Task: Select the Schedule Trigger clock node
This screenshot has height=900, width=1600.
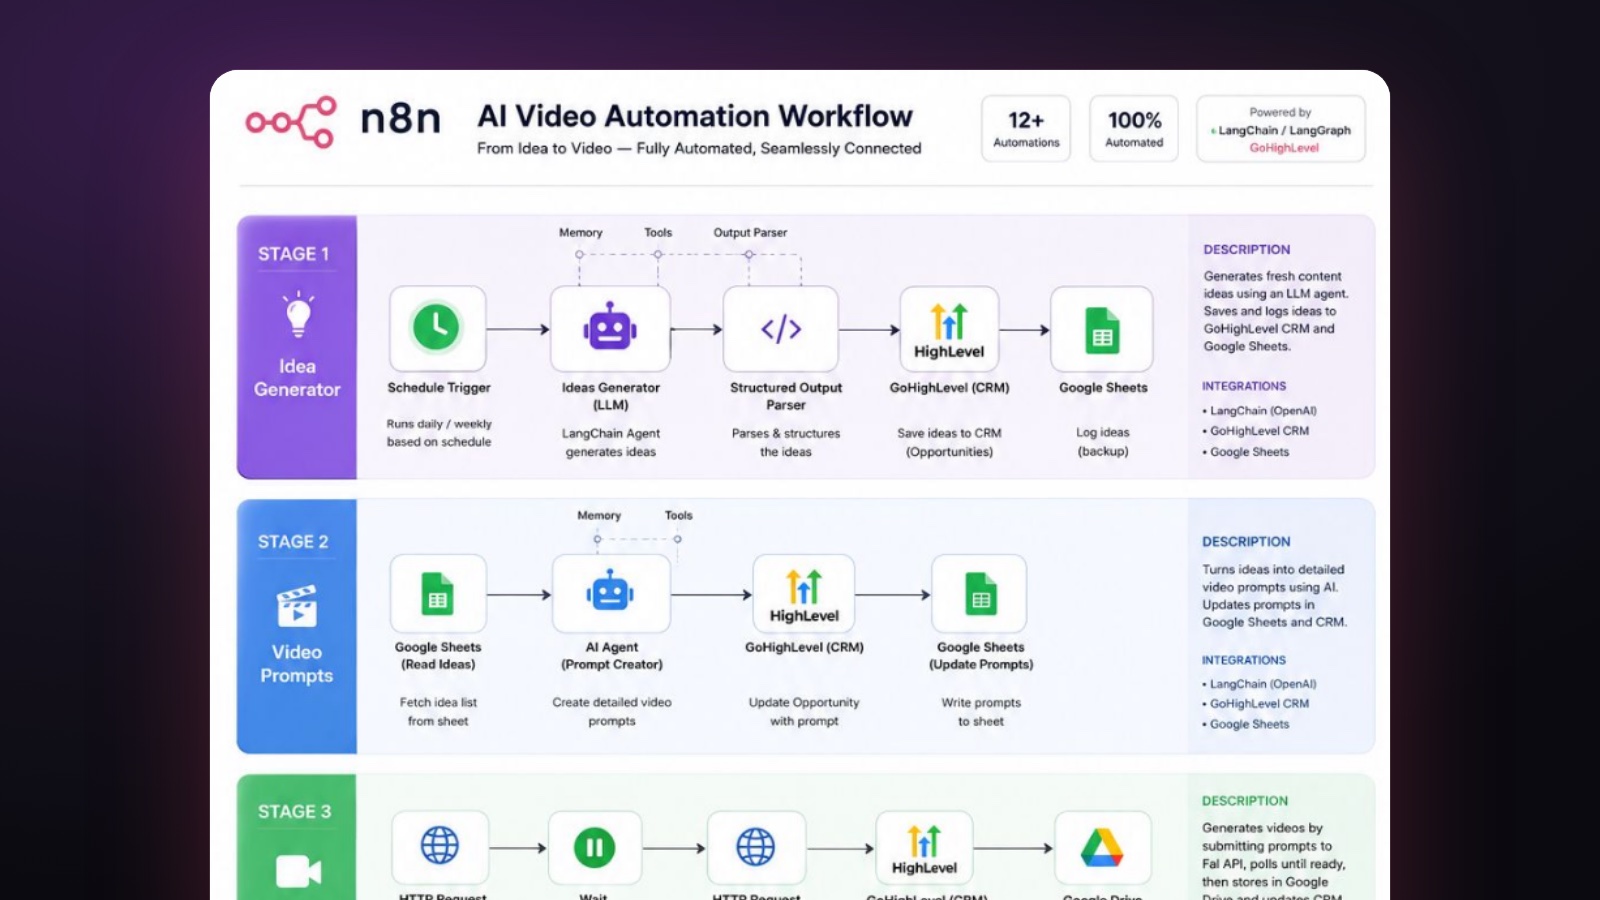Action: pyautogui.click(x=438, y=329)
